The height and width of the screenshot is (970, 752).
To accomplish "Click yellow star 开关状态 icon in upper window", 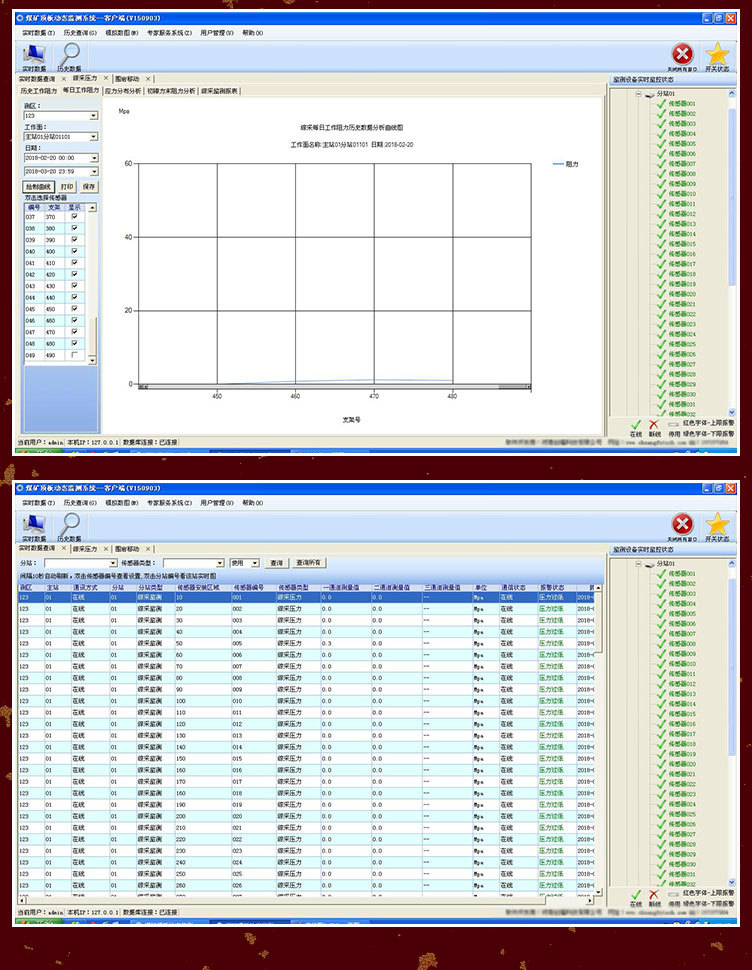I will pos(717,54).
